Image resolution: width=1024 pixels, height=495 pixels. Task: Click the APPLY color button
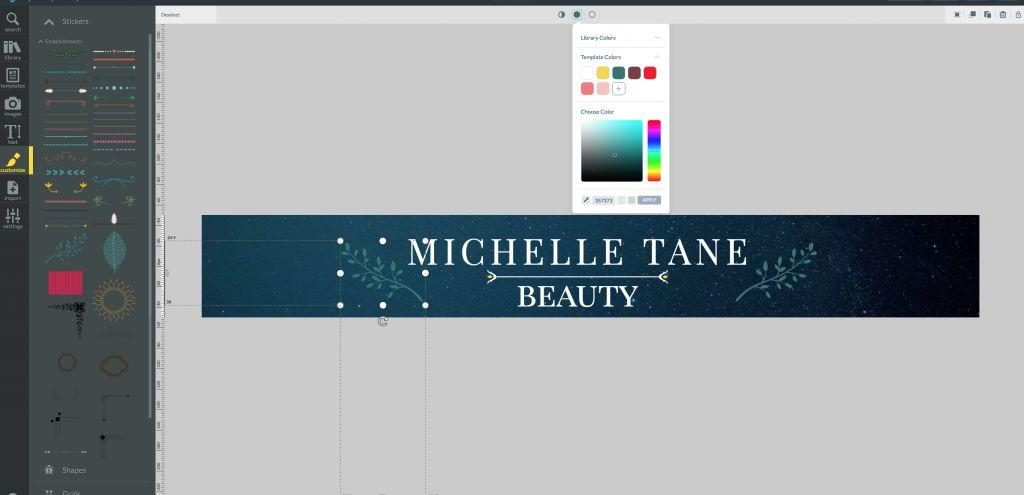pos(649,200)
